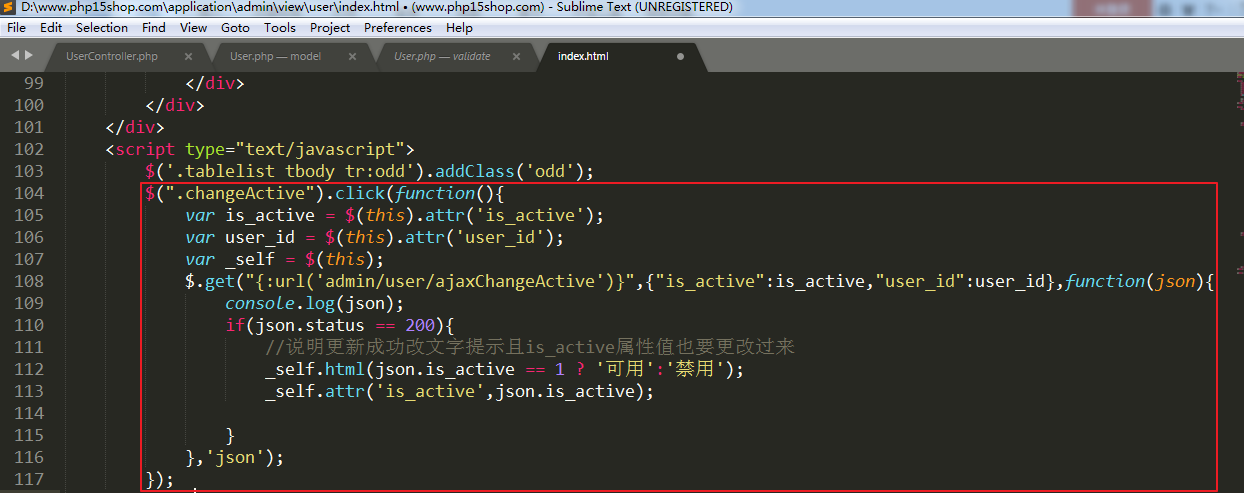Click the left tab navigation arrow

[14, 55]
